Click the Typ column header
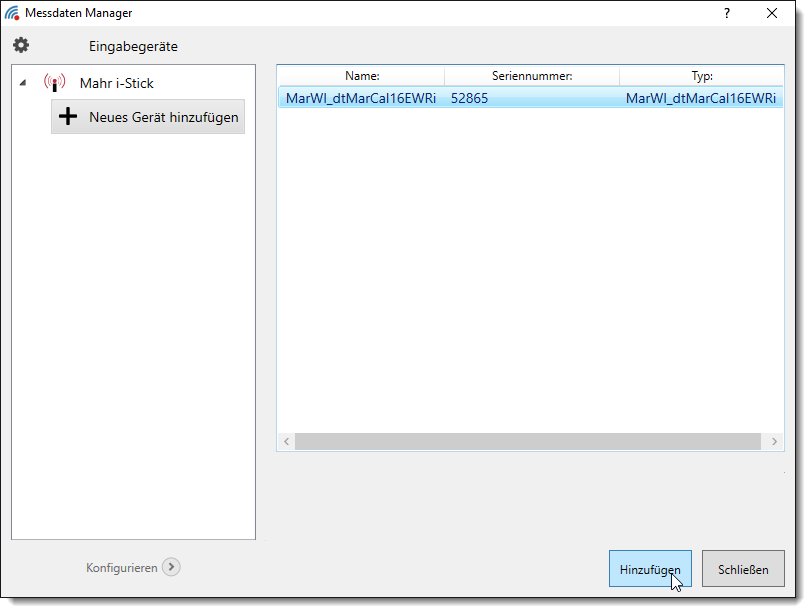Viewport: 811px width, 613px height. pos(701,76)
